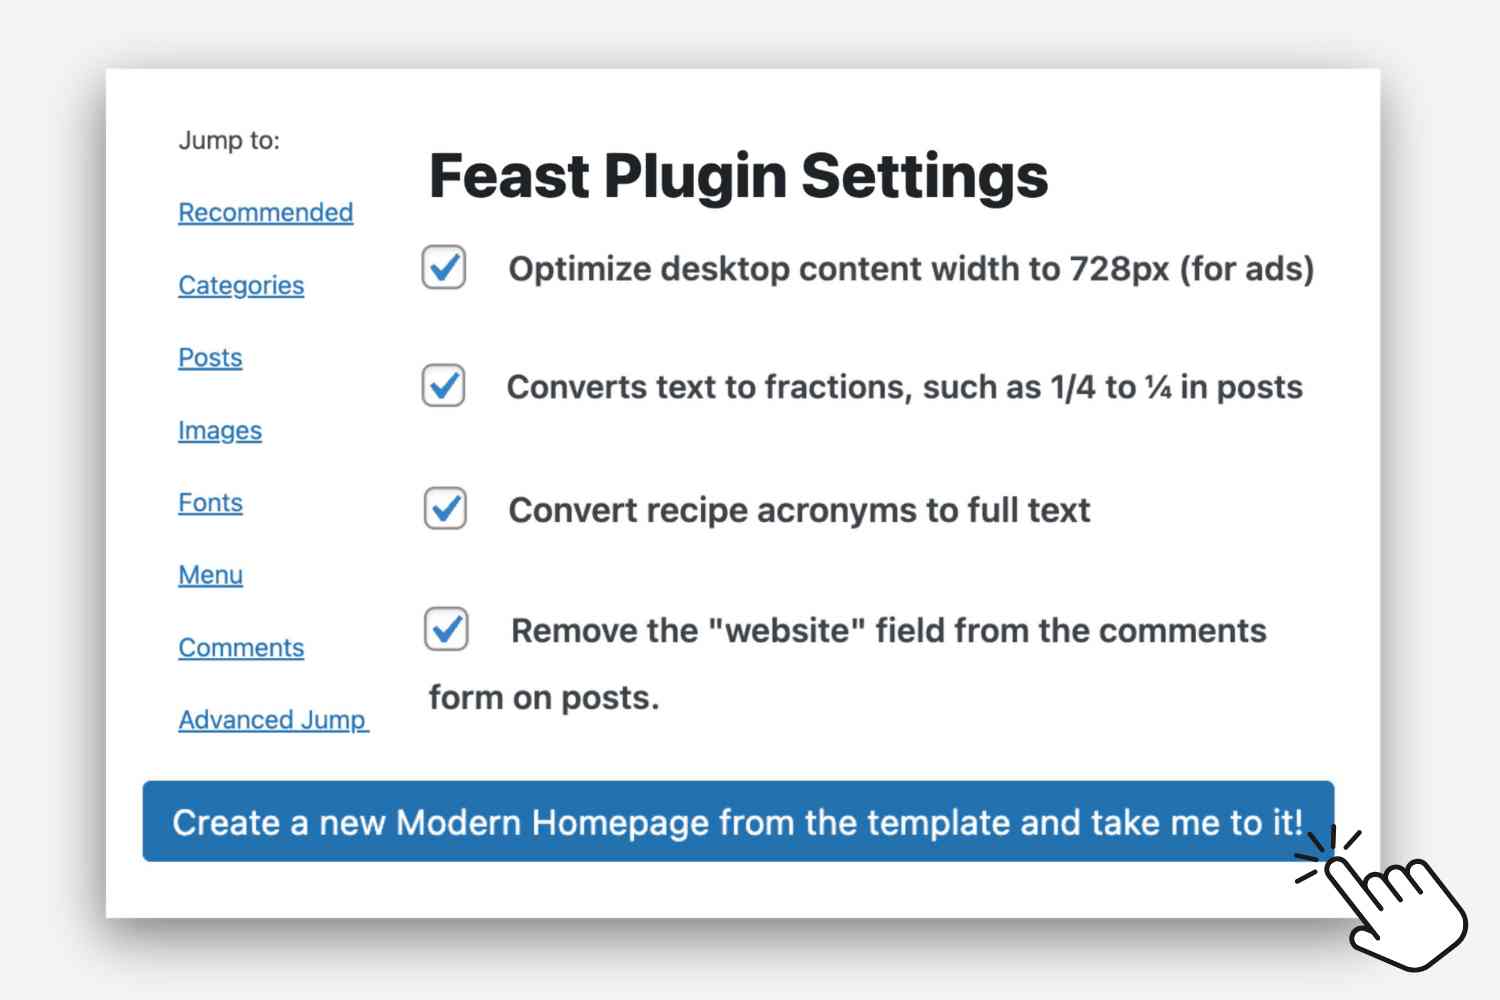Go to the Posts settings link

pos(210,357)
